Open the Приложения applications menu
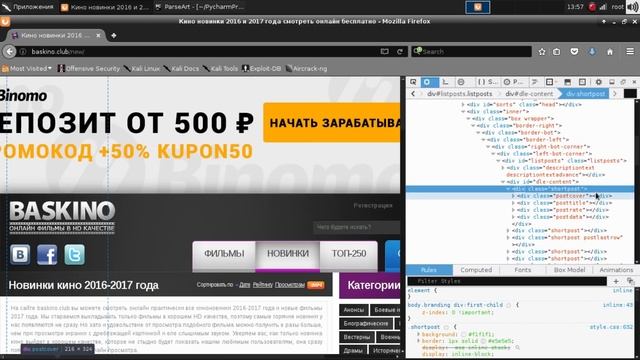The height and width of the screenshot is (360, 640). (28, 7)
